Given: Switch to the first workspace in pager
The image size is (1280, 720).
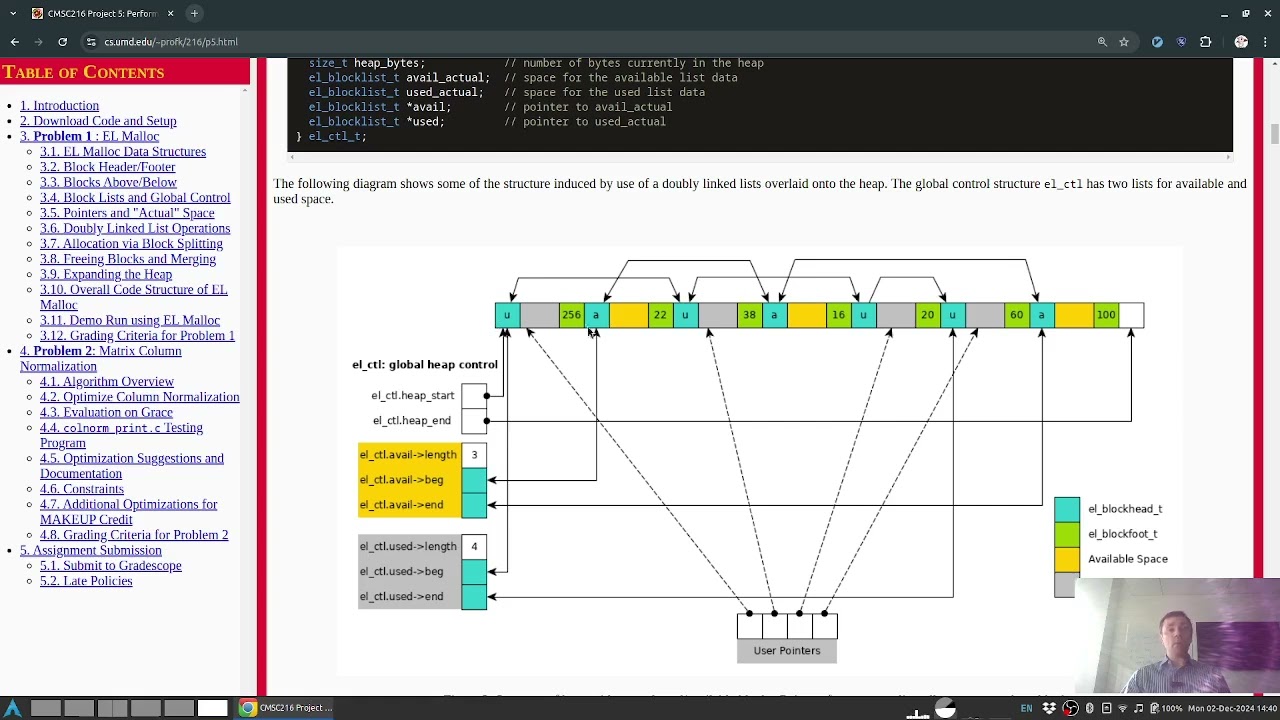Looking at the screenshot, I should coord(46,708).
